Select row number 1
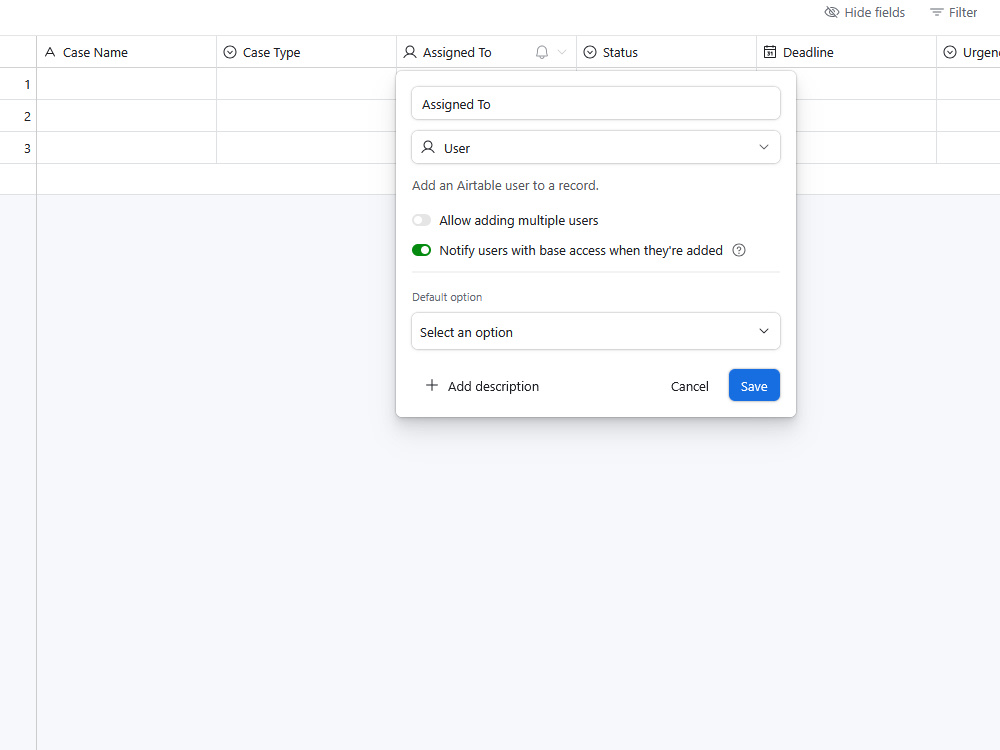1000x750 pixels. tap(27, 84)
